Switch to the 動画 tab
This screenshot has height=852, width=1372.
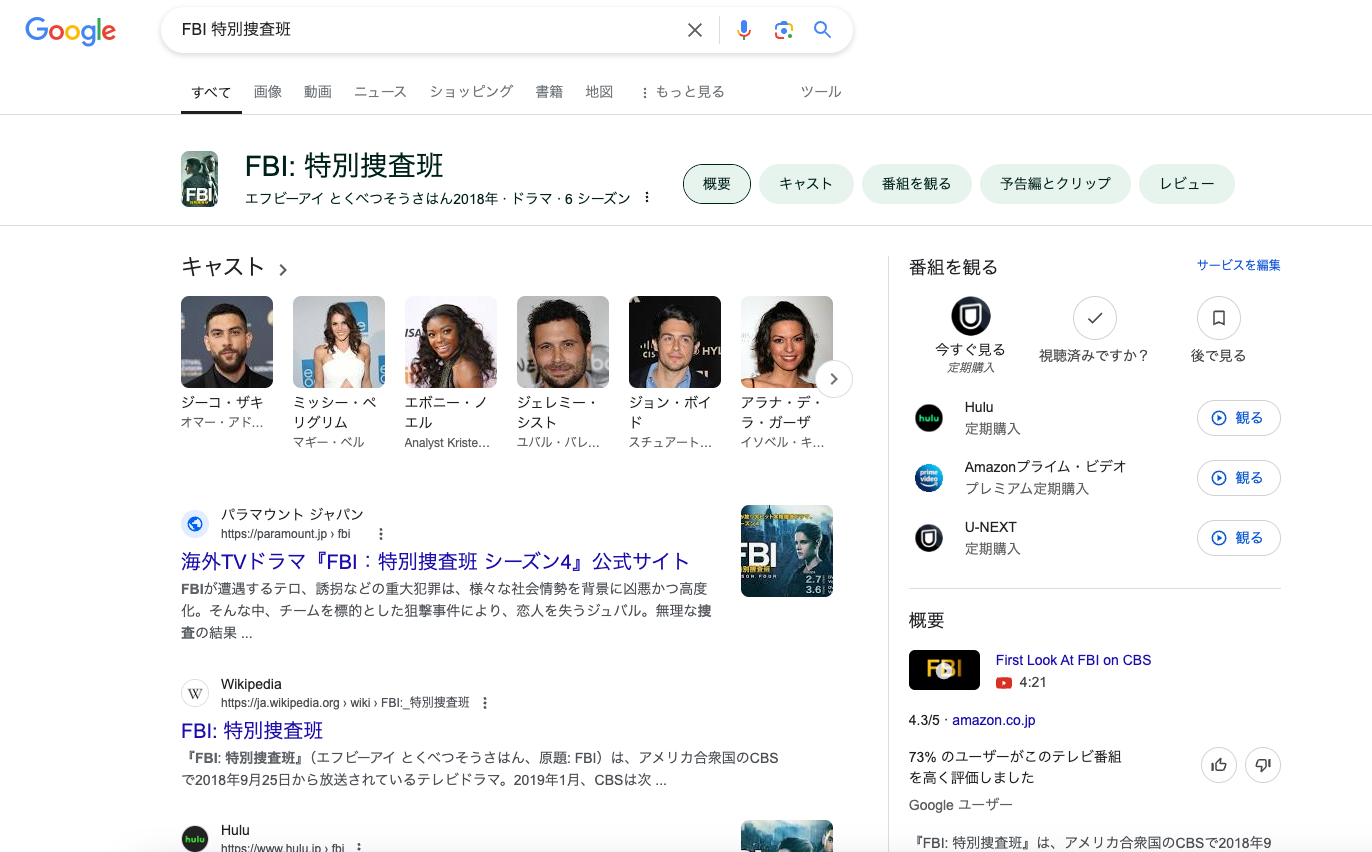point(318,92)
